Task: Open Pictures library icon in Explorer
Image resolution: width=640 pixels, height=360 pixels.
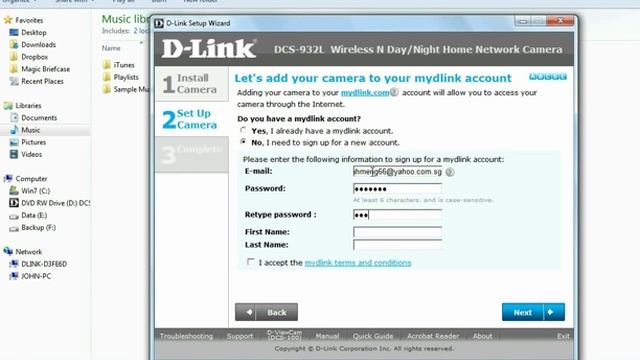Action: click(x=14, y=142)
